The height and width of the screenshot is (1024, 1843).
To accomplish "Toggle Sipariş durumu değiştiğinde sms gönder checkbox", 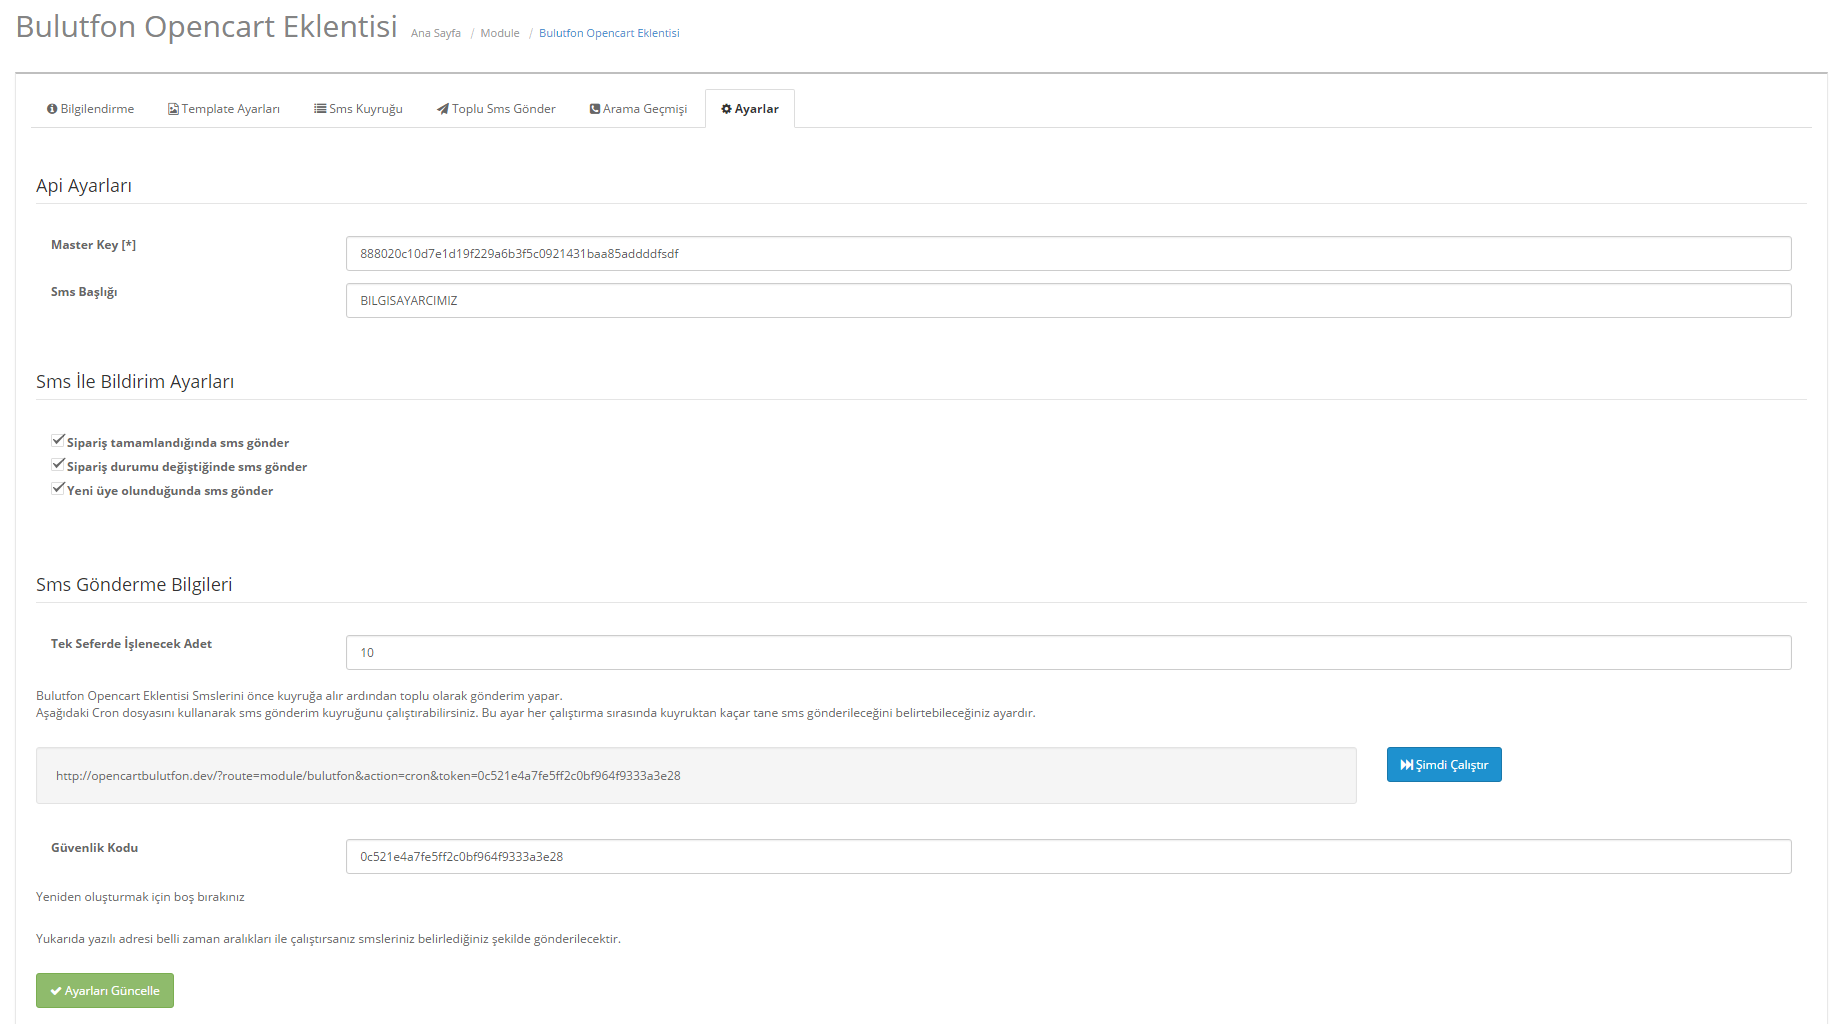I will (58, 464).
